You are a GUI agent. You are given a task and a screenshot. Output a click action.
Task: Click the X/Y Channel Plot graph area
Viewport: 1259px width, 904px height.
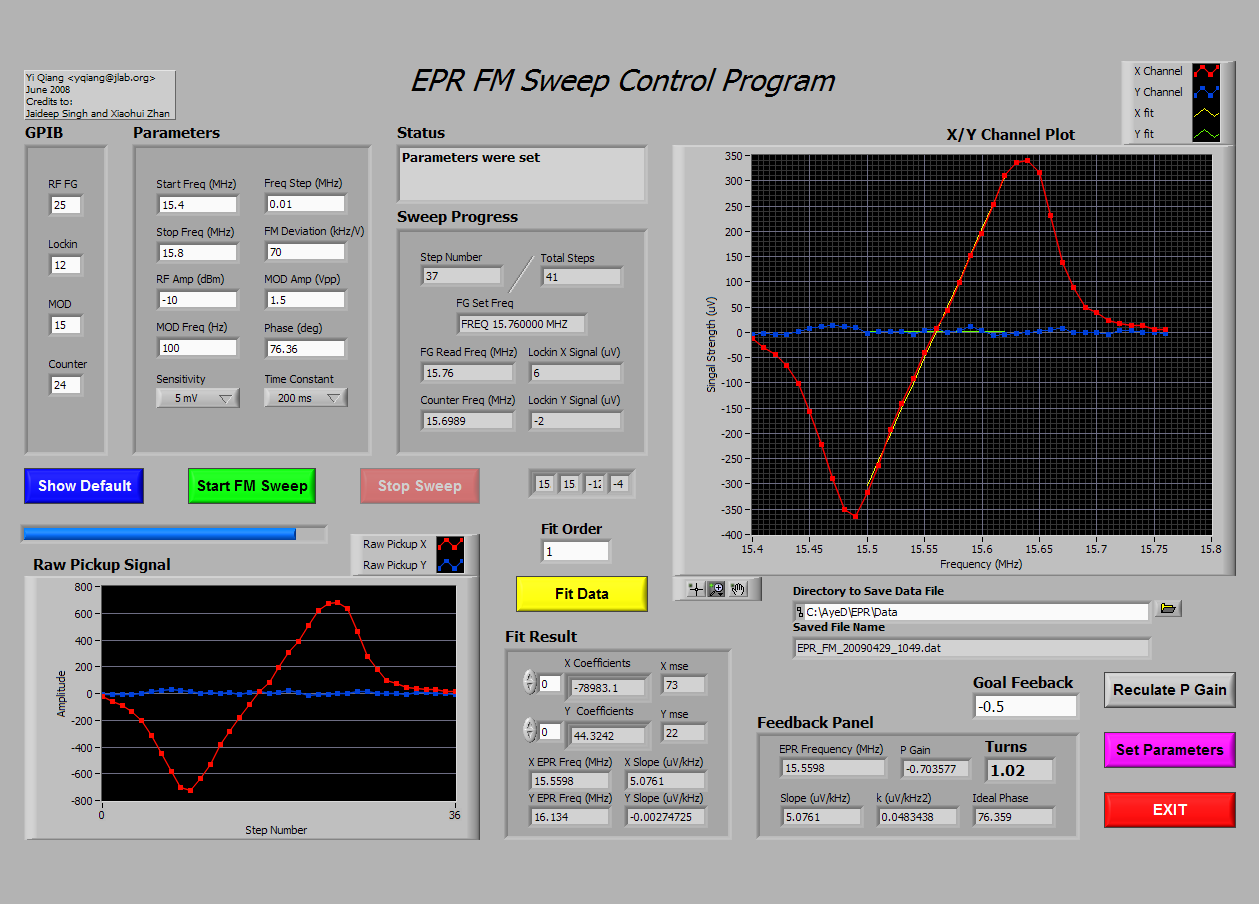coord(981,345)
